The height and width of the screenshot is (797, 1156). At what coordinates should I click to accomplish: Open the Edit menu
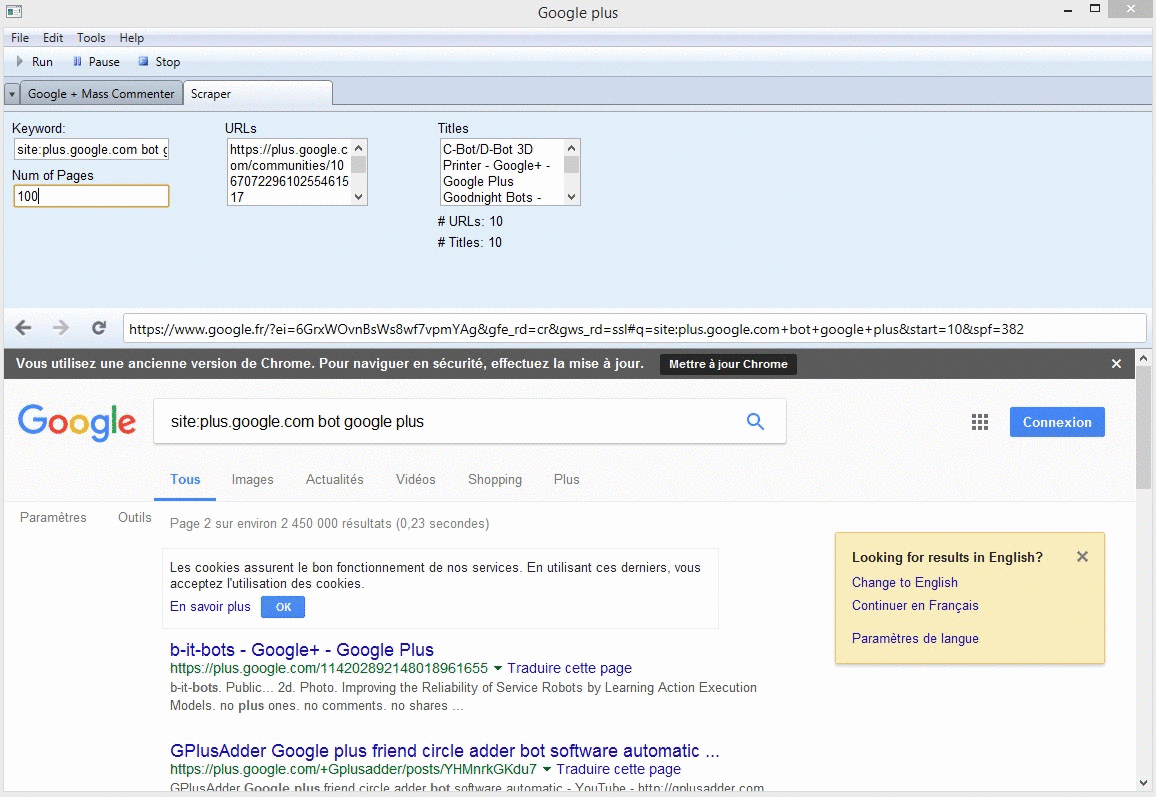click(x=52, y=38)
